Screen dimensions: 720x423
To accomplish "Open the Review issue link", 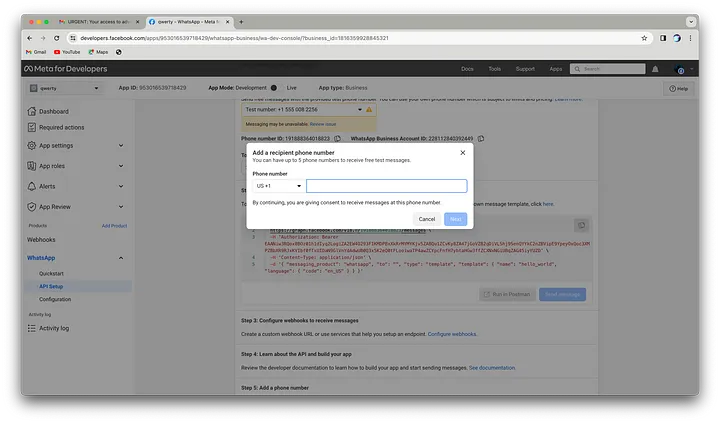I will coord(323,124).
